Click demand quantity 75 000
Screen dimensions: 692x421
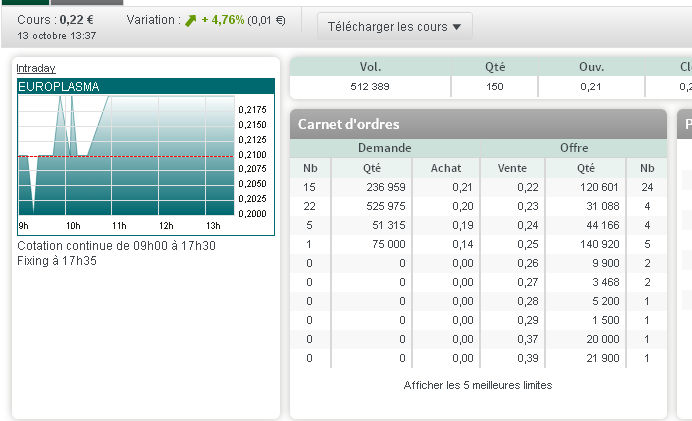pyautogui.click(x=388, y=244)
